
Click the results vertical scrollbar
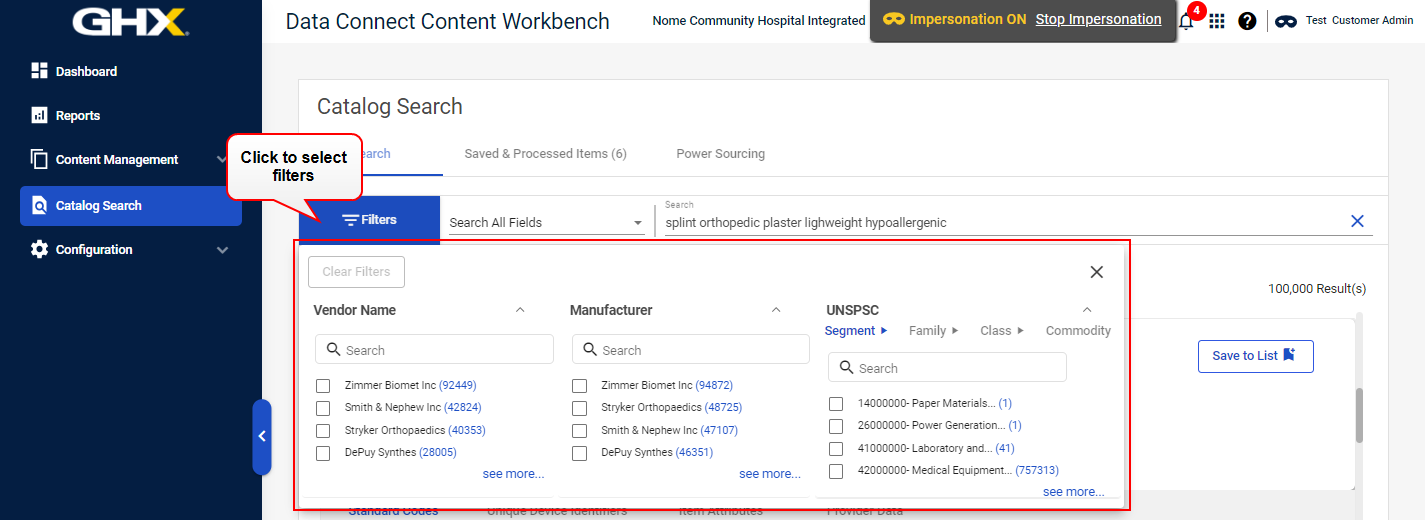click(x=1359, y=415)
